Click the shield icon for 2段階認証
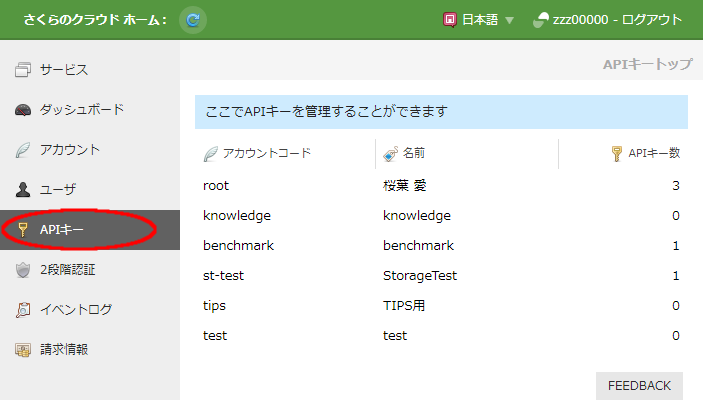Screen dimensions: 703x400 (x=24, y=270)
